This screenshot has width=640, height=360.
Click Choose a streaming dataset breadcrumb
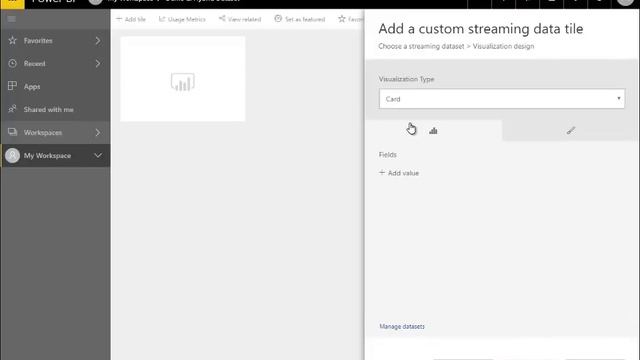421,47
